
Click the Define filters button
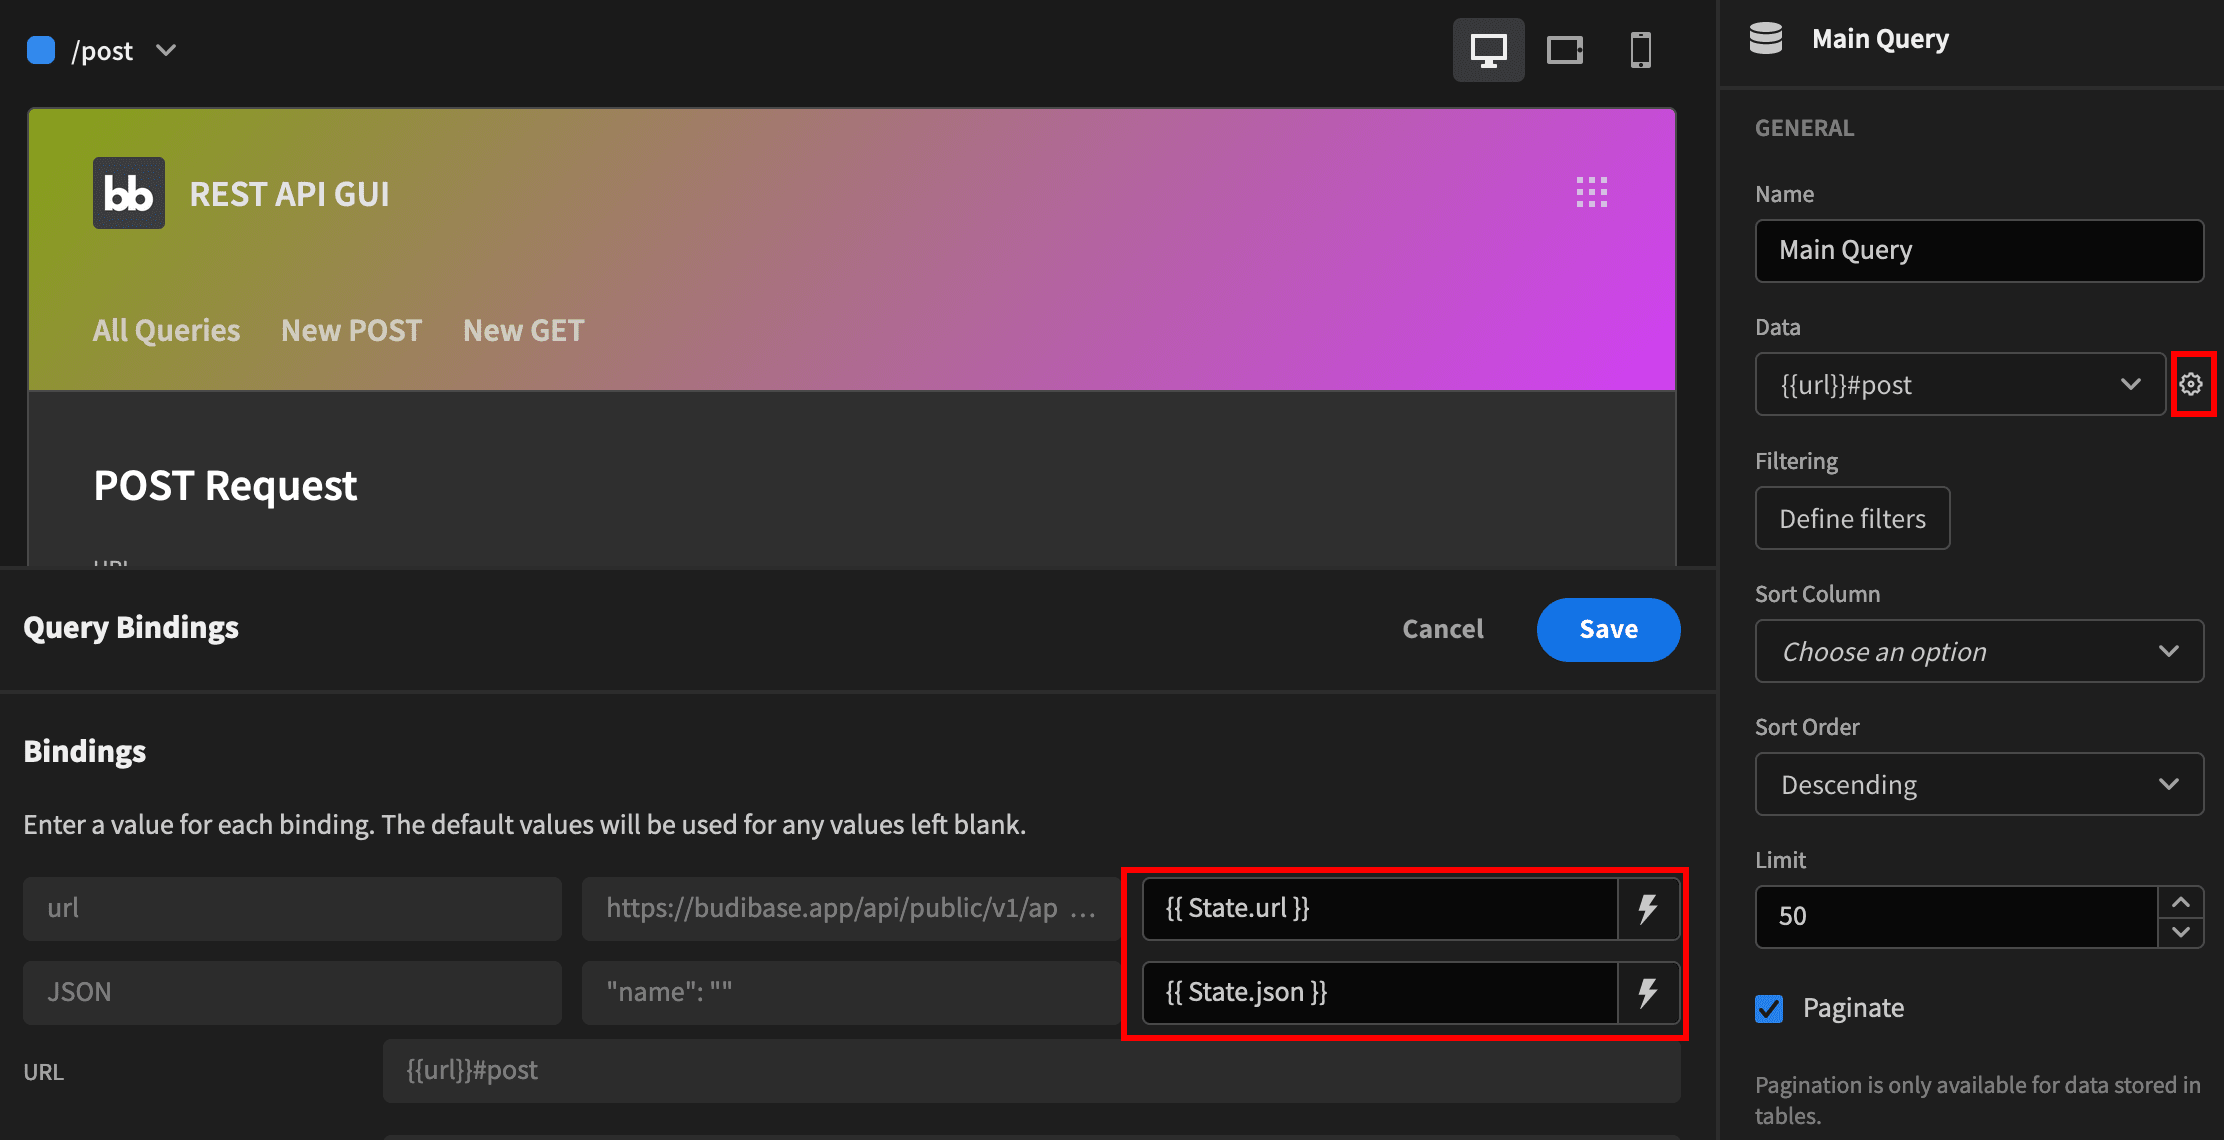1852,518
